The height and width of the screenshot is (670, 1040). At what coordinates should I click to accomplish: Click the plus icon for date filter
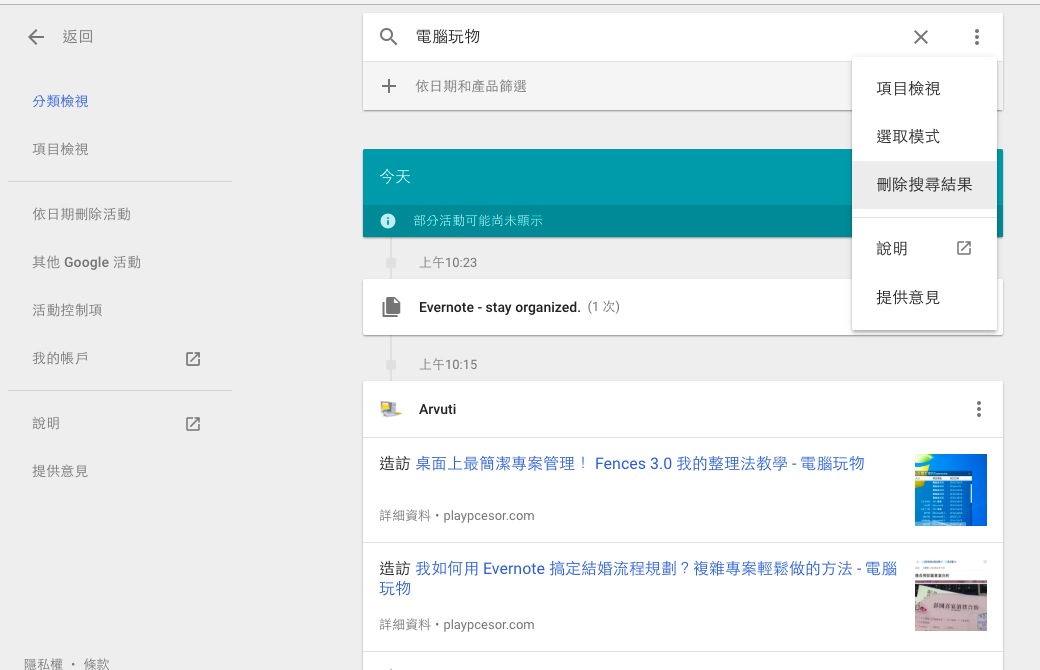[x=389, y=86]
